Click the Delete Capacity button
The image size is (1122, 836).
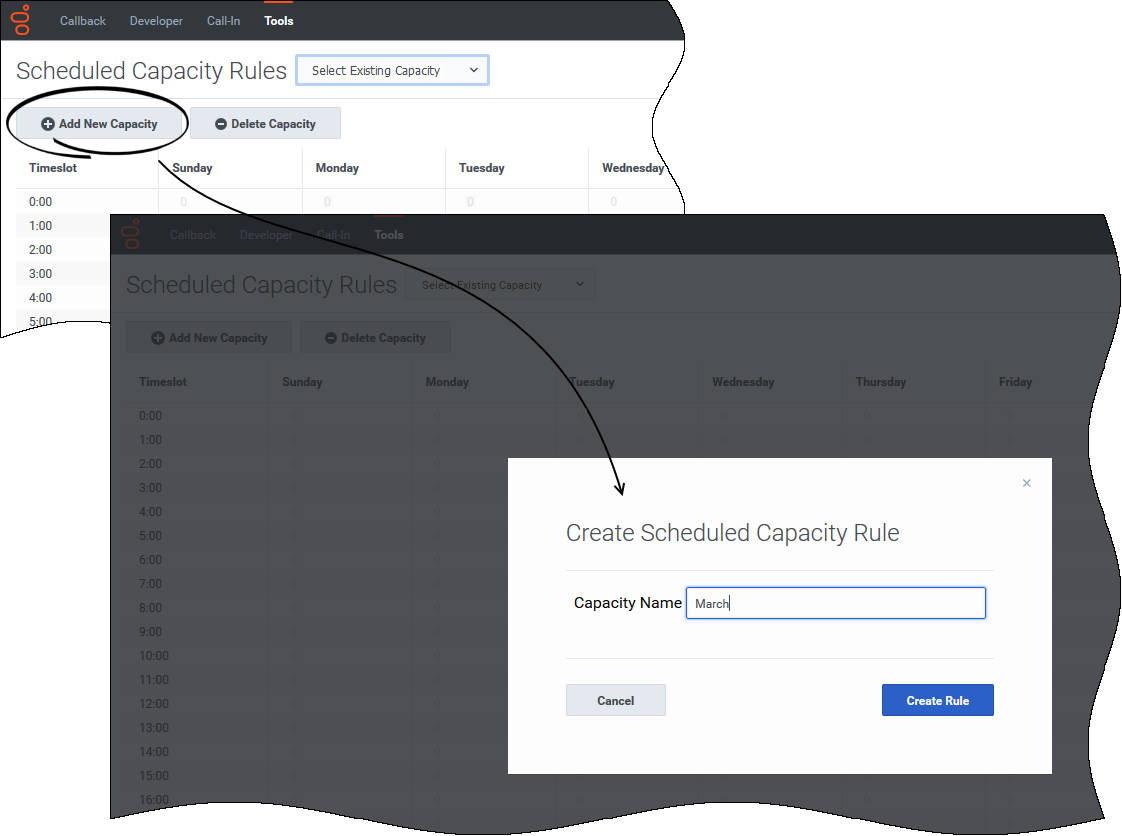coord(265,124)
